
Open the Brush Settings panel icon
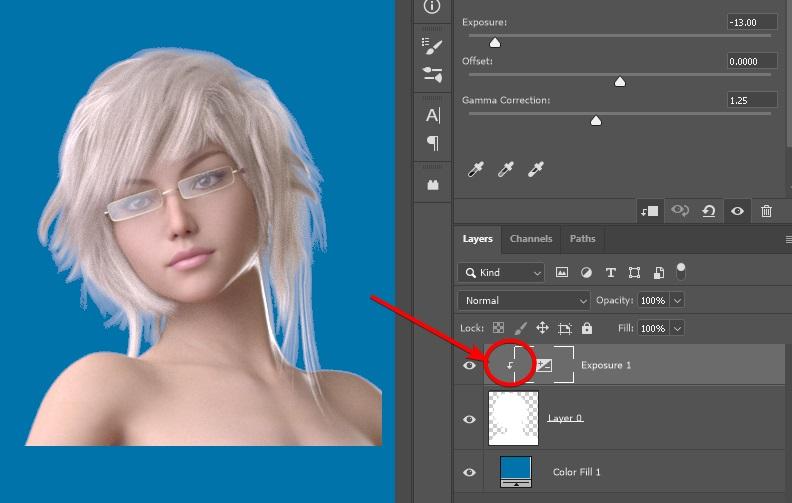(x=432, y=46)
